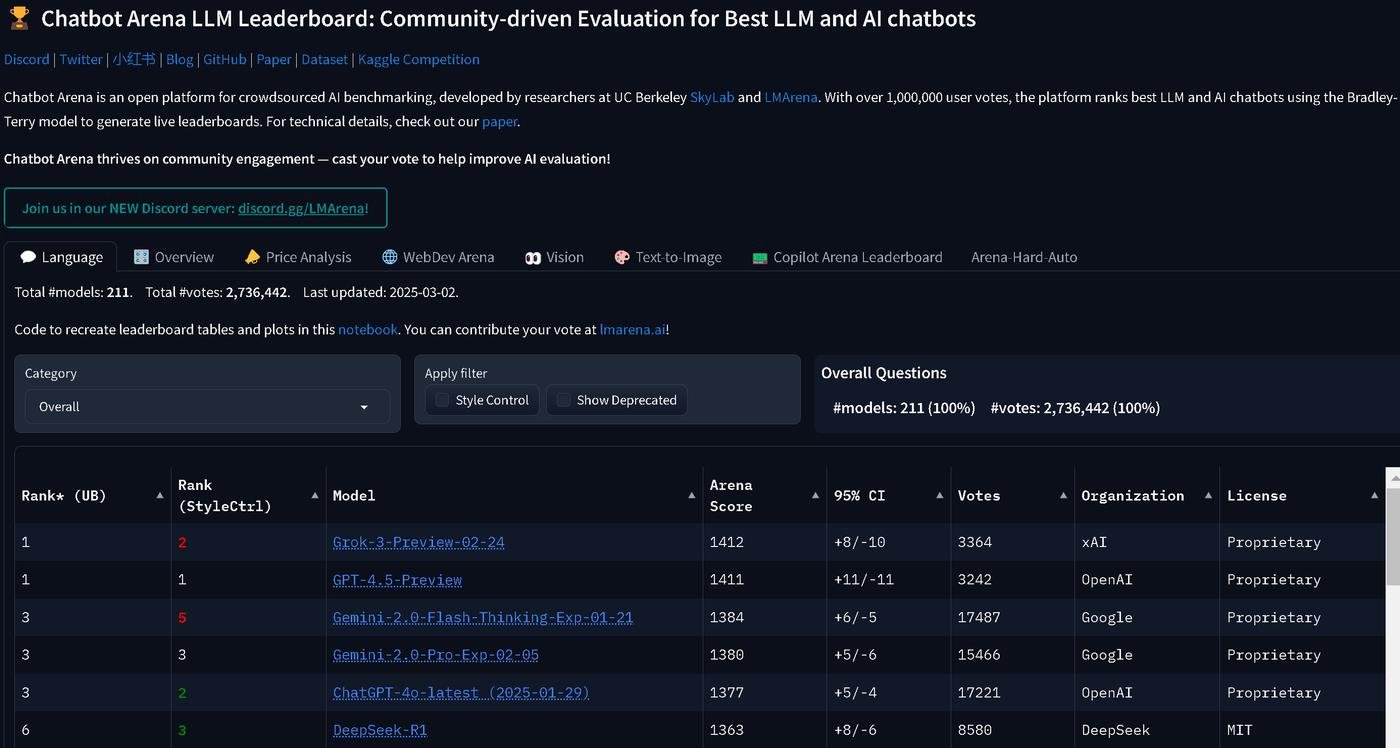Follow the discord.gg/LMArena invite link
This screenshot has height=748, width=1400.
coord(303,208)
